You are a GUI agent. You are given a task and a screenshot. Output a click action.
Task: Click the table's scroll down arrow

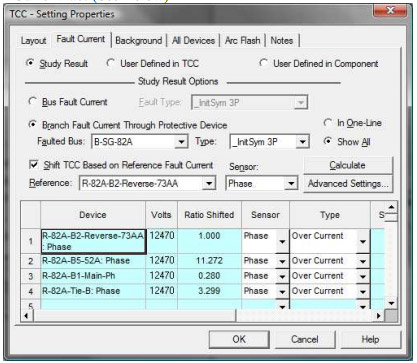[x=391, y=303]
